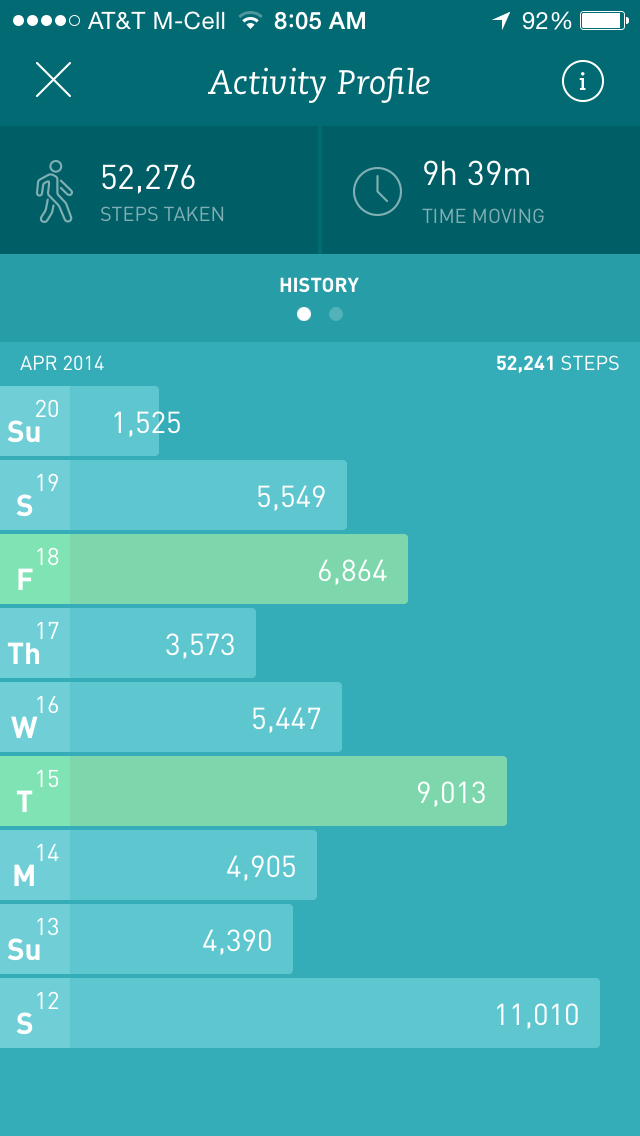Select the Sunday 20 bar with 1,525 steps
The height and width of the screenshot is (1136, 640).
[x=80, y=422]
